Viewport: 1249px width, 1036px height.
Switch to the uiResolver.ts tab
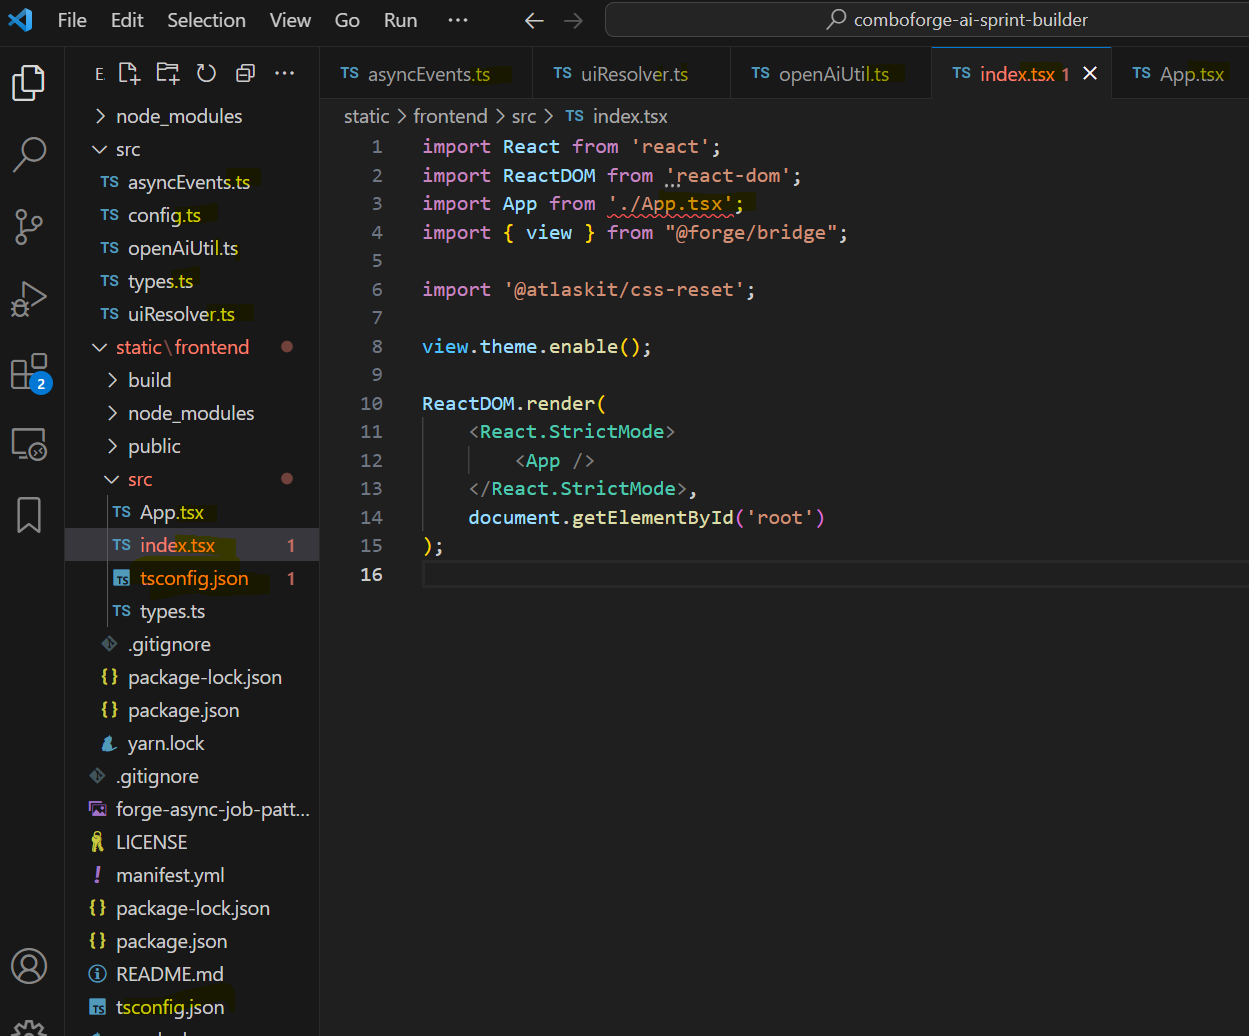coord(634,74)
